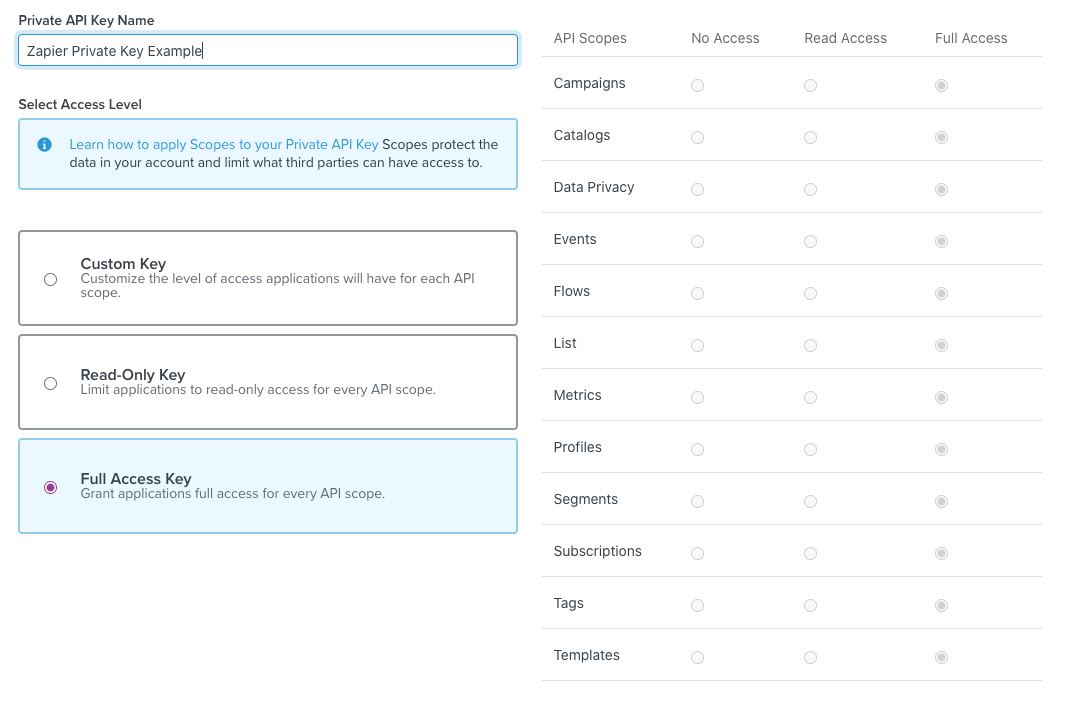Set List scope to Full Access
This screenshot has width=1073, height=718.
(x=941, y=346)
